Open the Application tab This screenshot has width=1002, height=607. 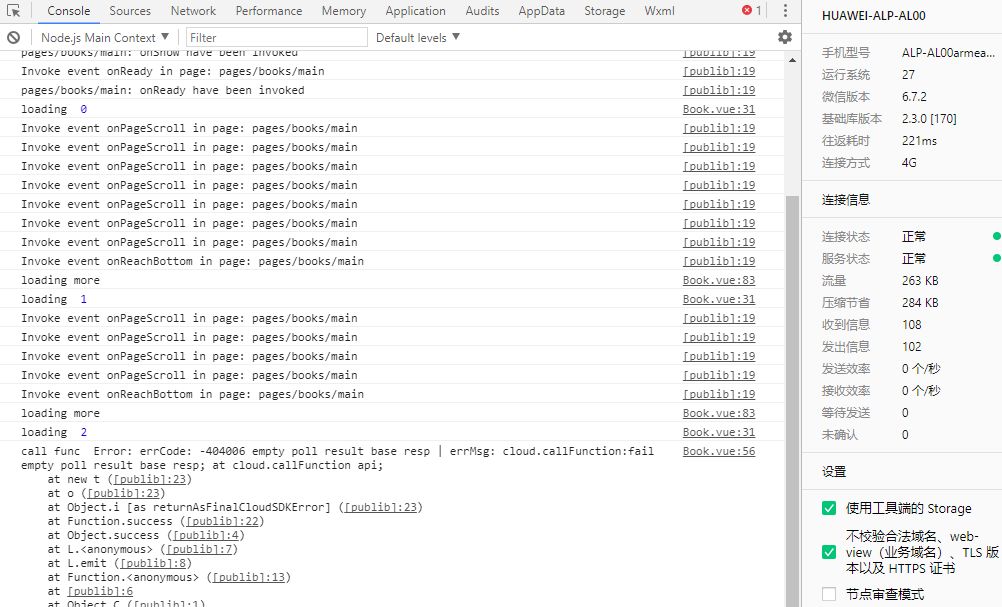coord(415,11)
